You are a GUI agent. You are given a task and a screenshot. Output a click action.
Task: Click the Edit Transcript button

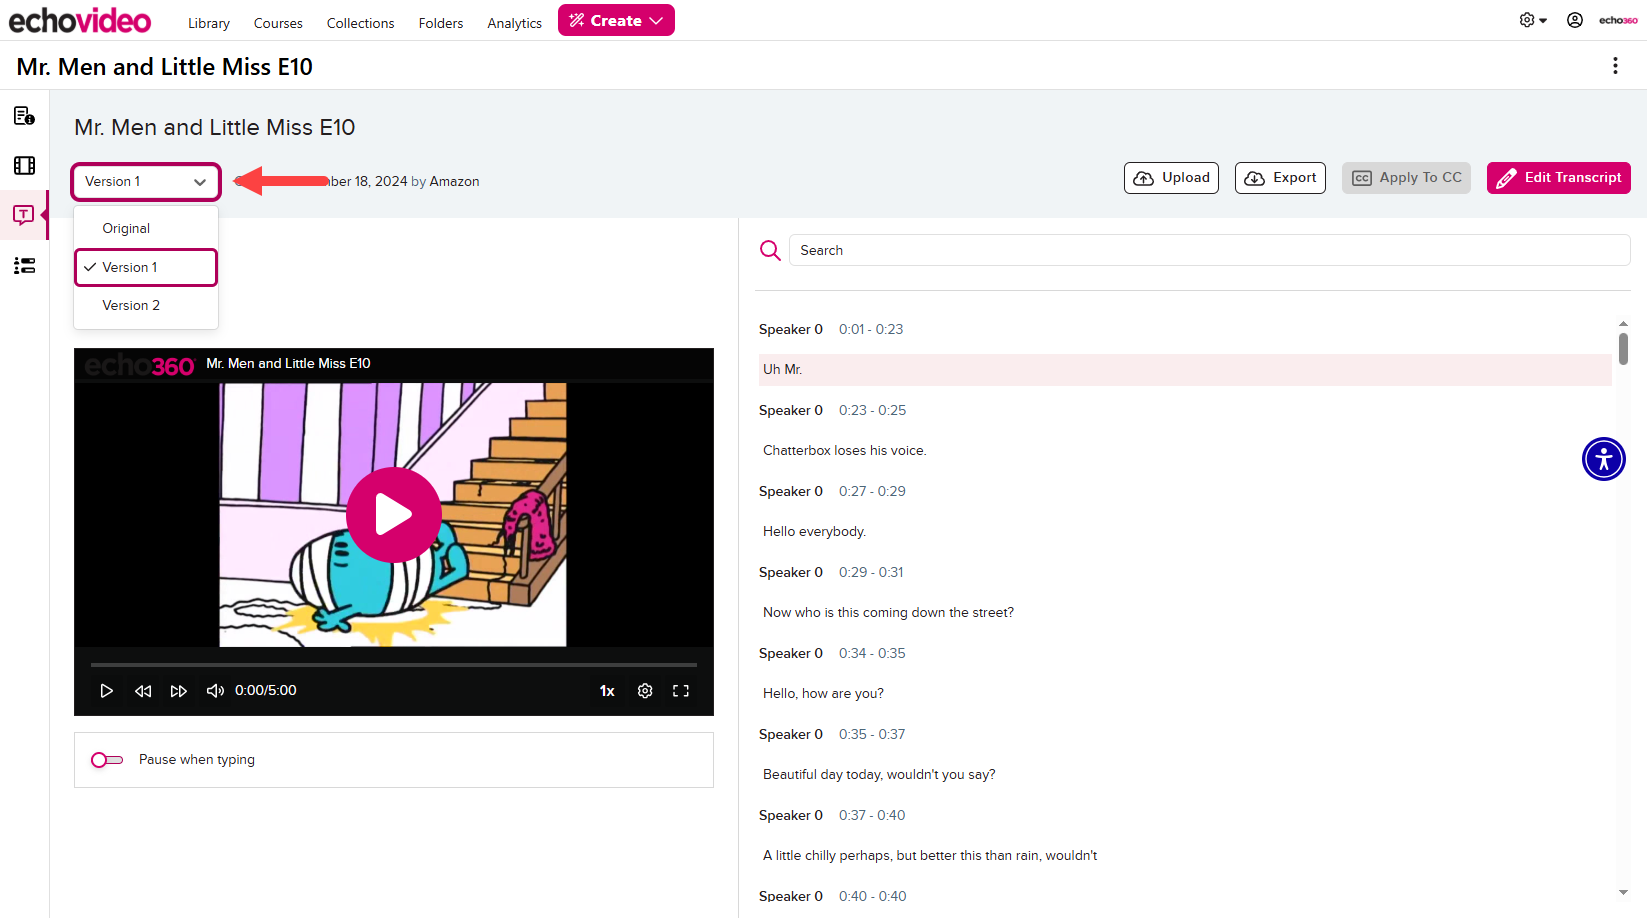1558,178
